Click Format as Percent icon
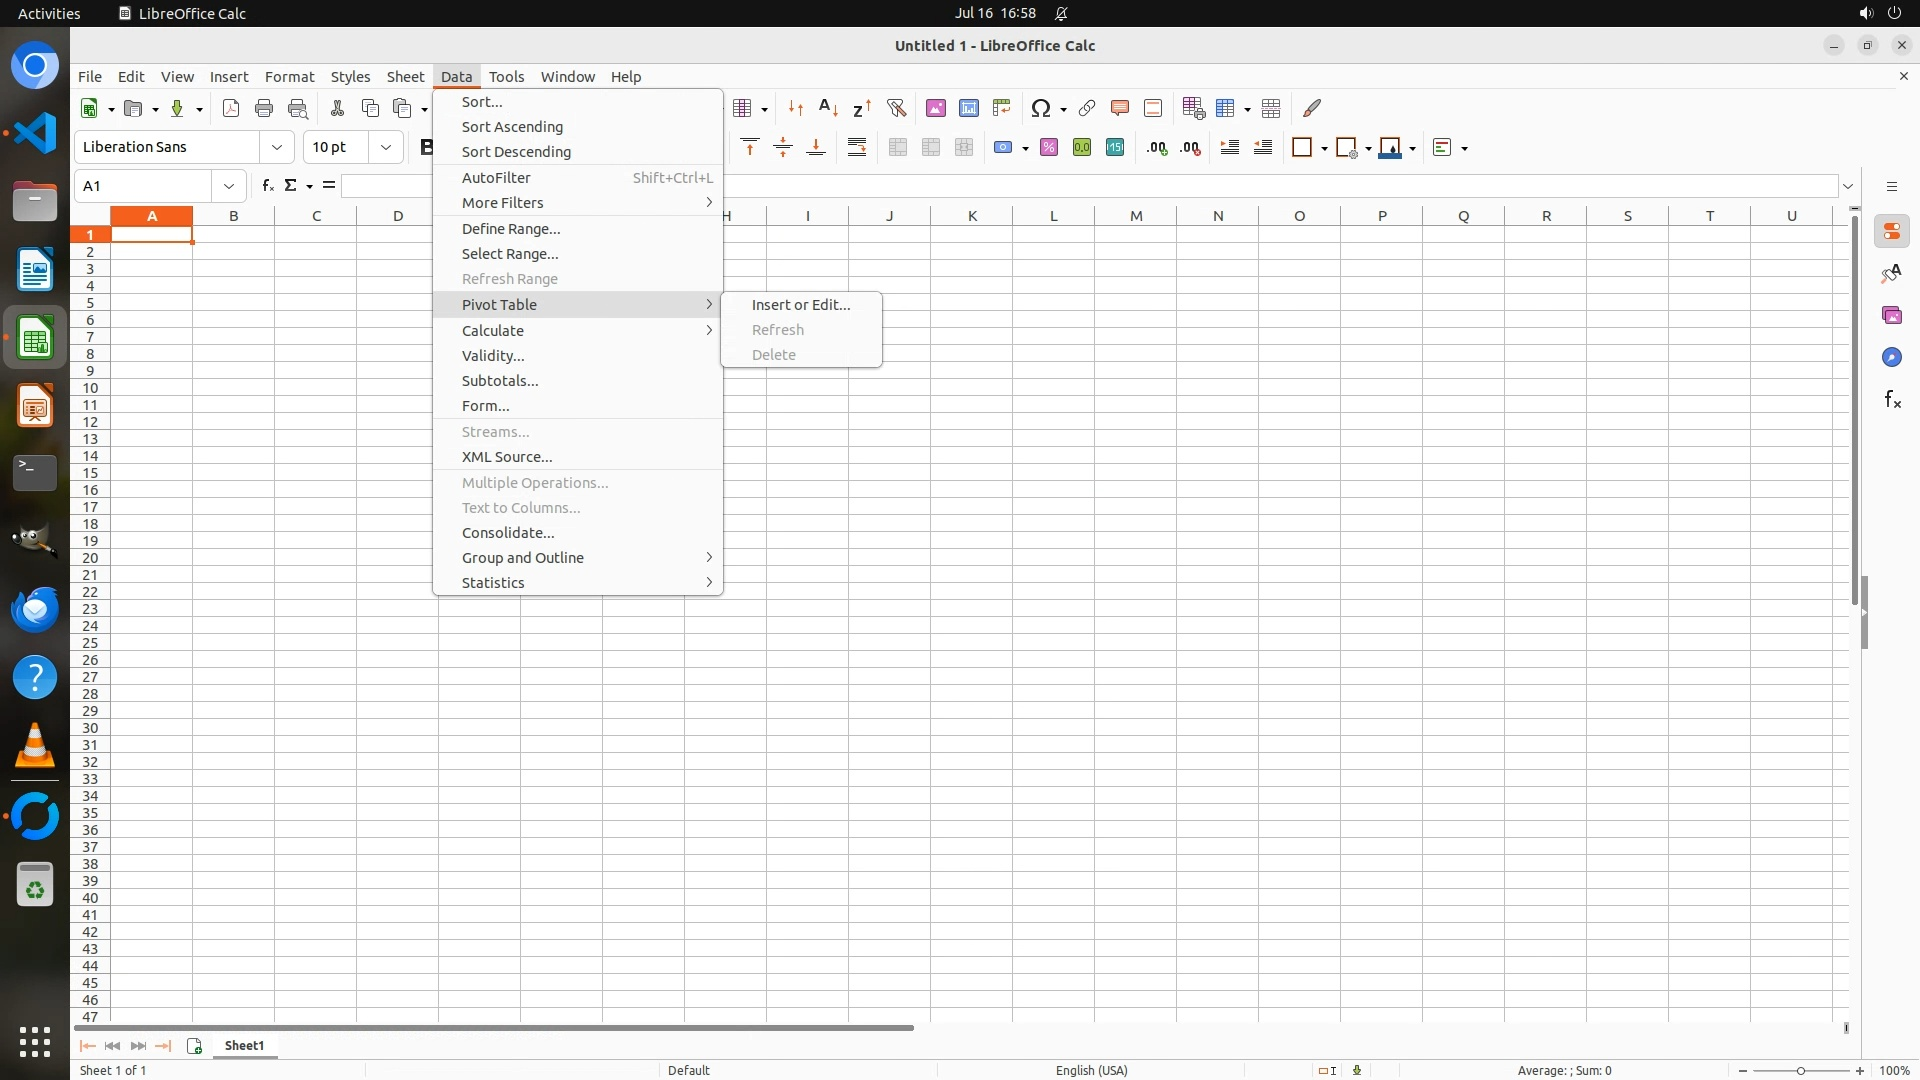This screenshot has height=1080, width=1920. click(x=1049, y=148)
